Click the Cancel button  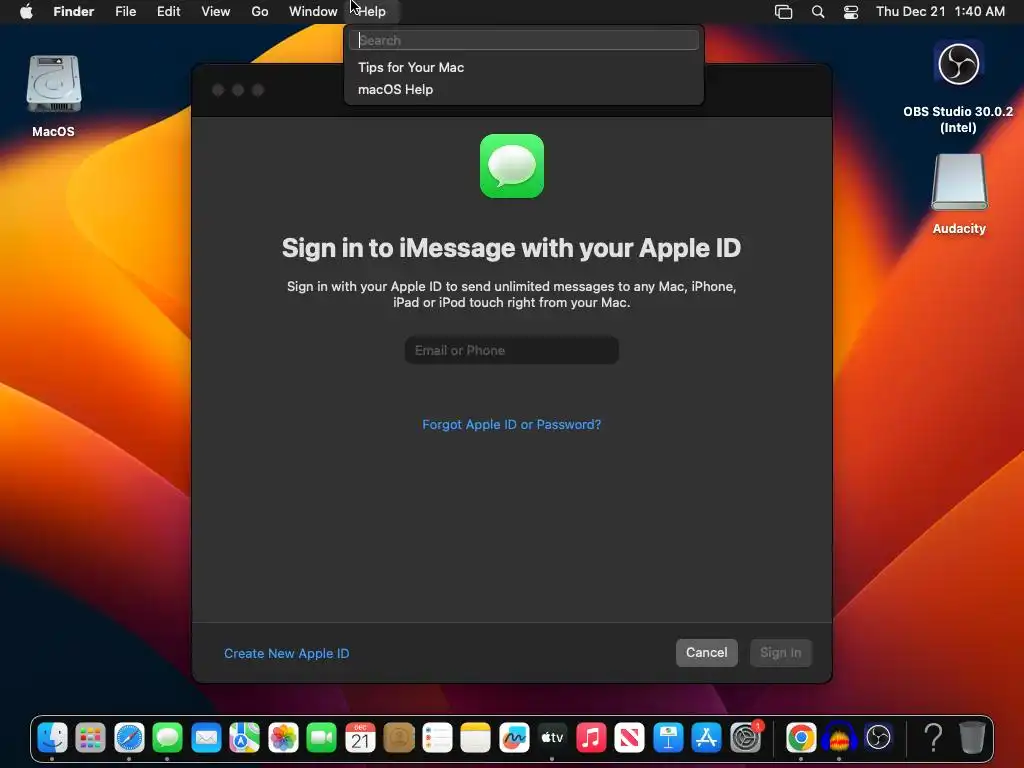click(x=707, y=652)
